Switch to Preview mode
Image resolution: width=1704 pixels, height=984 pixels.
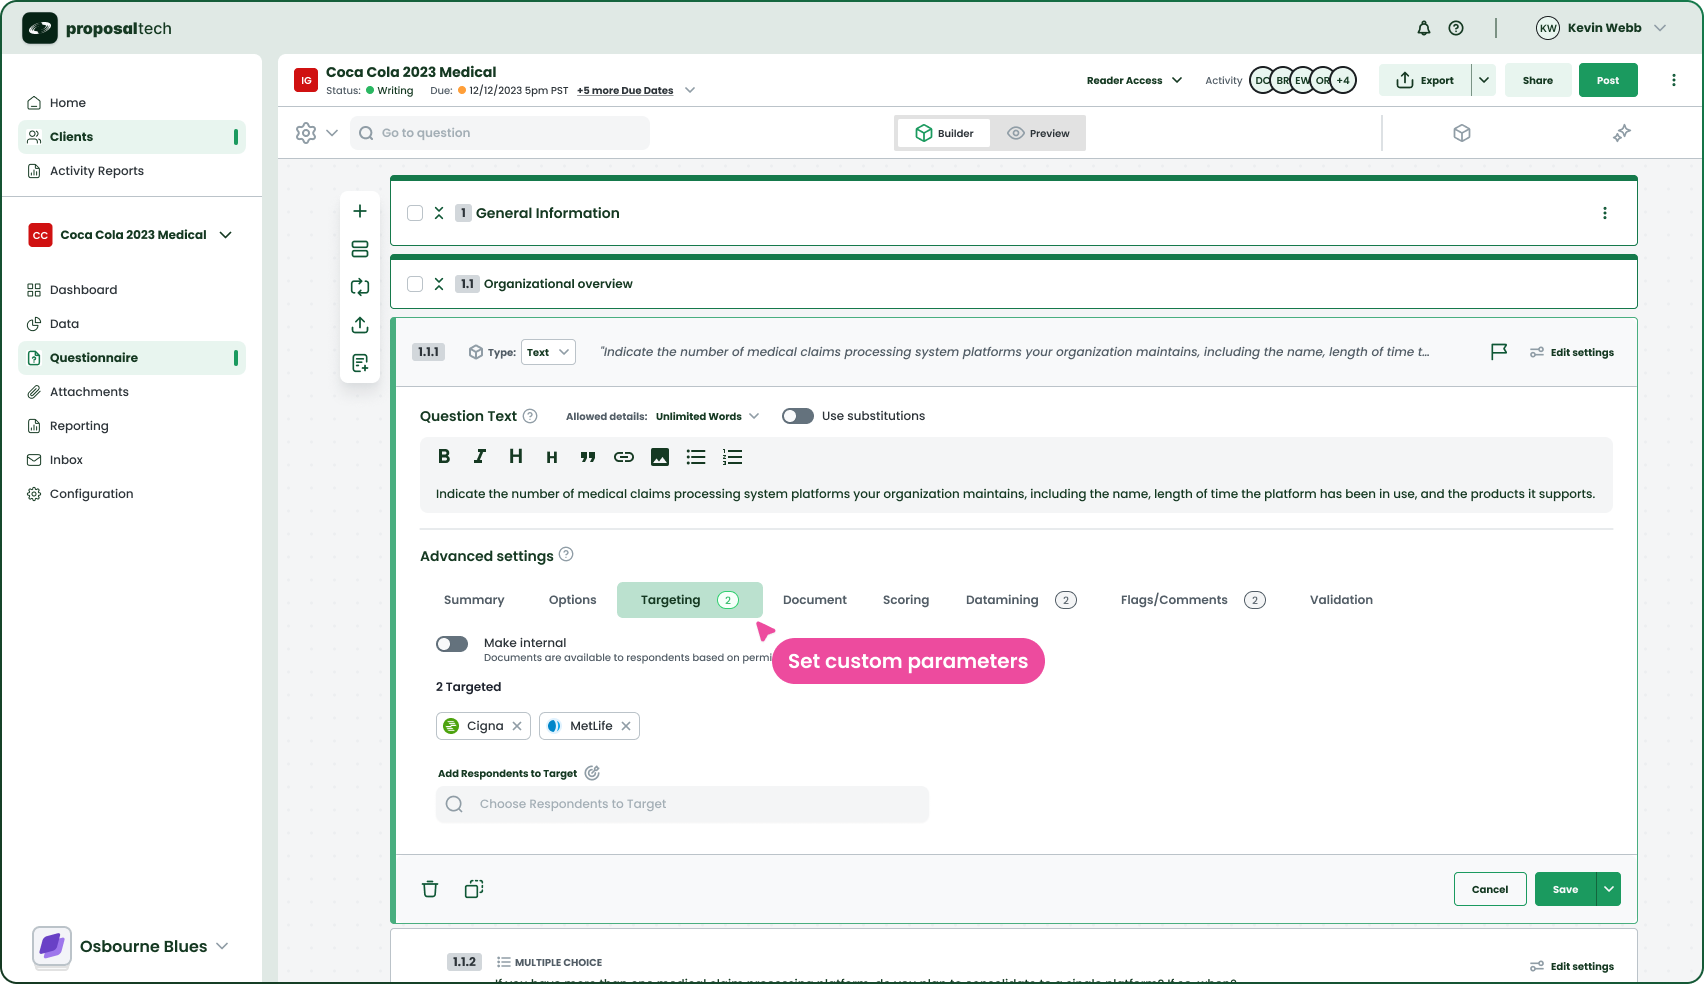tap(1038, 133)
